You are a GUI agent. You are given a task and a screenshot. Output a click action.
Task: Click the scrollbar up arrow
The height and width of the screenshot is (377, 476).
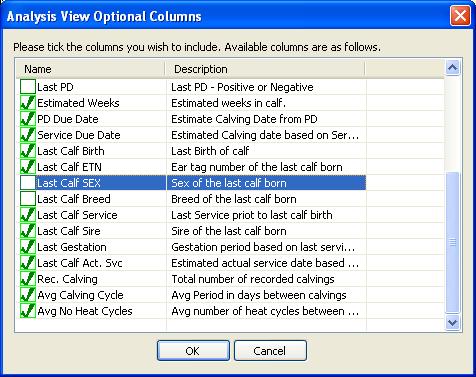tap(453, 68)
